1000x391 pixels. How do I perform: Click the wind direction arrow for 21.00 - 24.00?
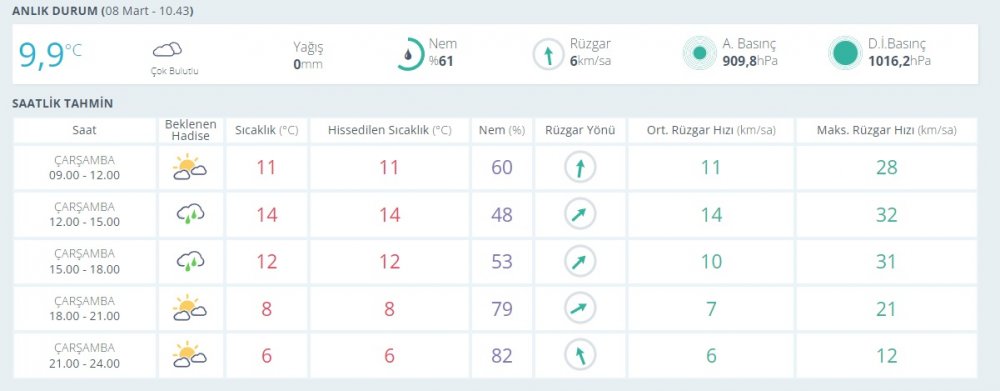click(x=580, y=355)
